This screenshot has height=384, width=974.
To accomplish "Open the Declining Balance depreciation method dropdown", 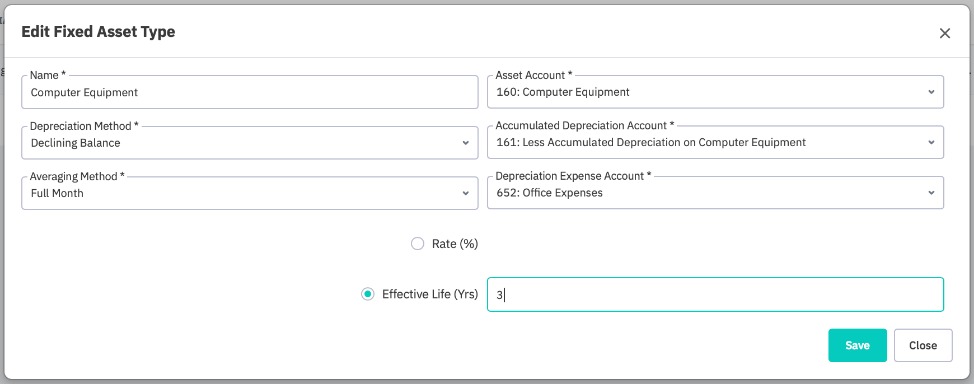I will 250,142.
